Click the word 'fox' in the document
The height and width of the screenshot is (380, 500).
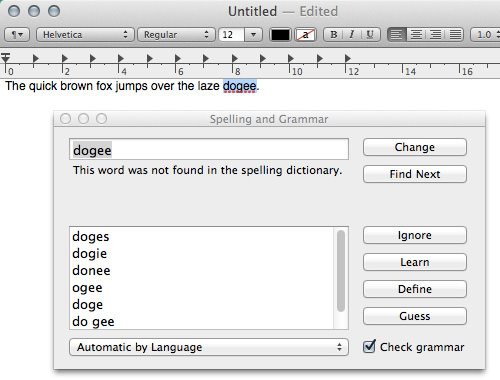pyautogui.click(x=104, y=86)
